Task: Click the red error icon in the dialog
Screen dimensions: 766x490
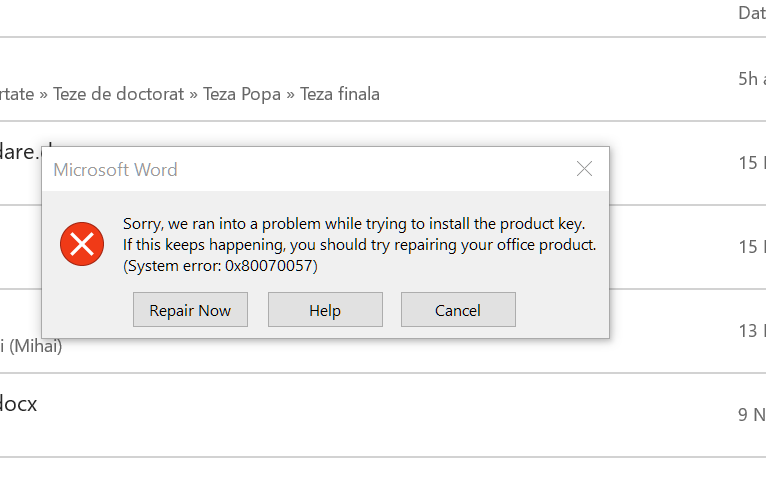Action: click(82, 244)
